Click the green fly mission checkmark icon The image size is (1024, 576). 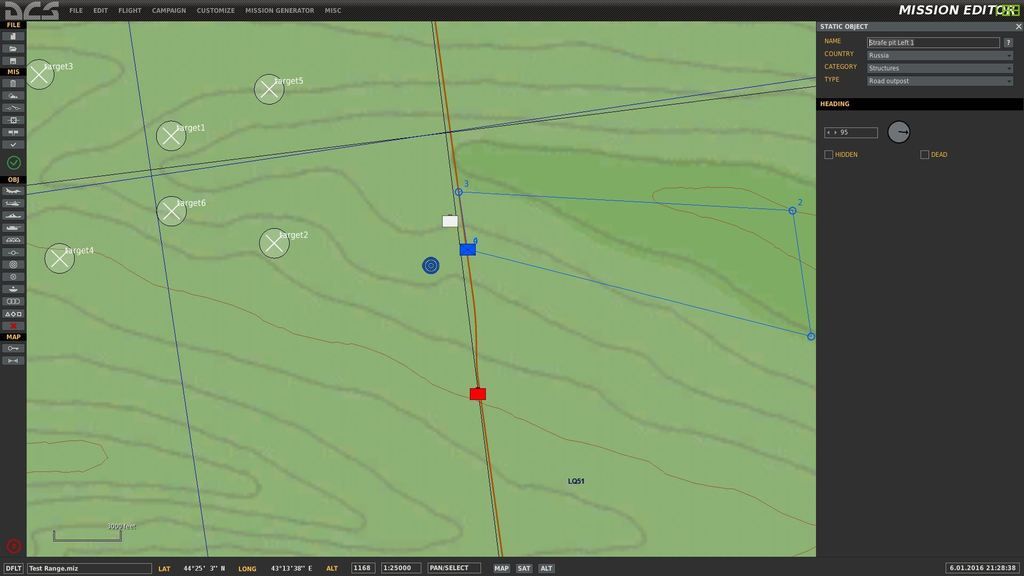pos(14,162)
